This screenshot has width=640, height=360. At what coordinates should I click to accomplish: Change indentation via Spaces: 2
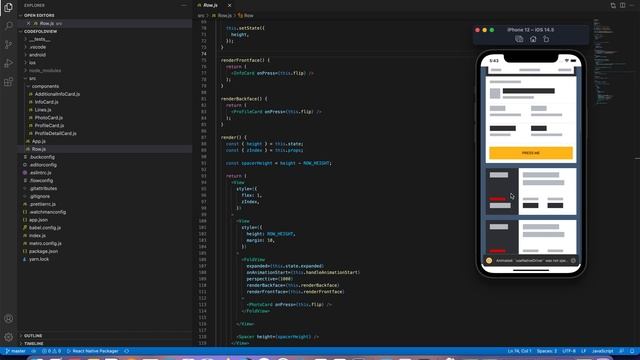547,351
